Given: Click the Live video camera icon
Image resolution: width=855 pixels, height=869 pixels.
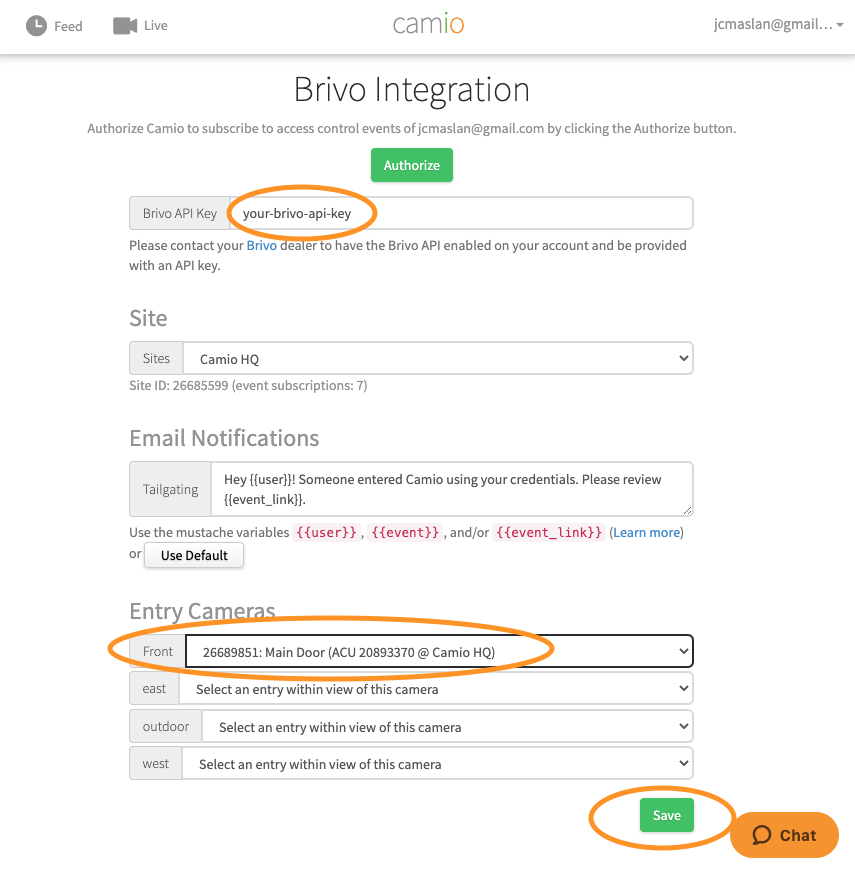Looking at the screenshot, I should tap(125, 25).
